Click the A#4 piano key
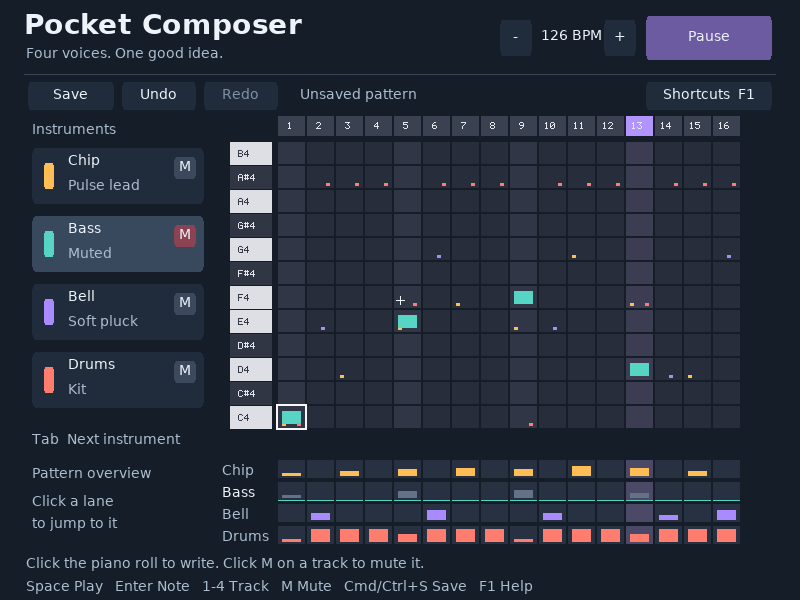The image size is (800, 600). (x=251, y=178)
